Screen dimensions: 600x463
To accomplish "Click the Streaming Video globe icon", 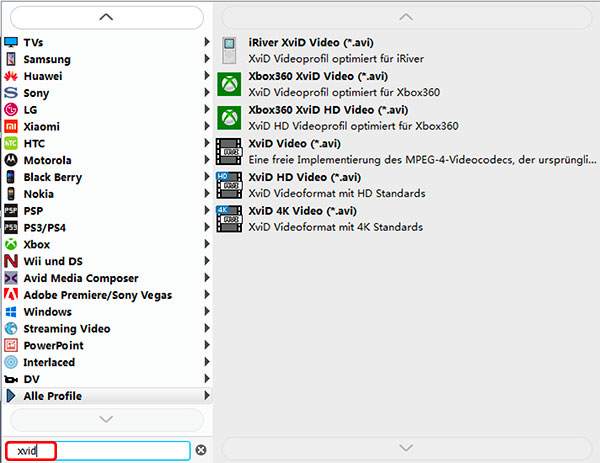I will (11, 328).
